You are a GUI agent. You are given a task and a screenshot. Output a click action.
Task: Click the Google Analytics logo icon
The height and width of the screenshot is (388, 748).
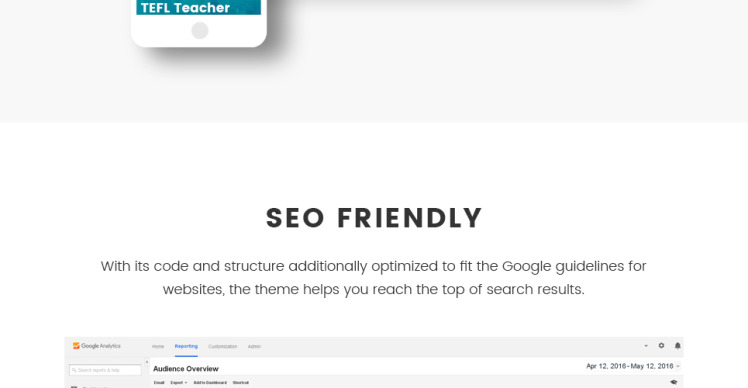(x=76, y=346)
